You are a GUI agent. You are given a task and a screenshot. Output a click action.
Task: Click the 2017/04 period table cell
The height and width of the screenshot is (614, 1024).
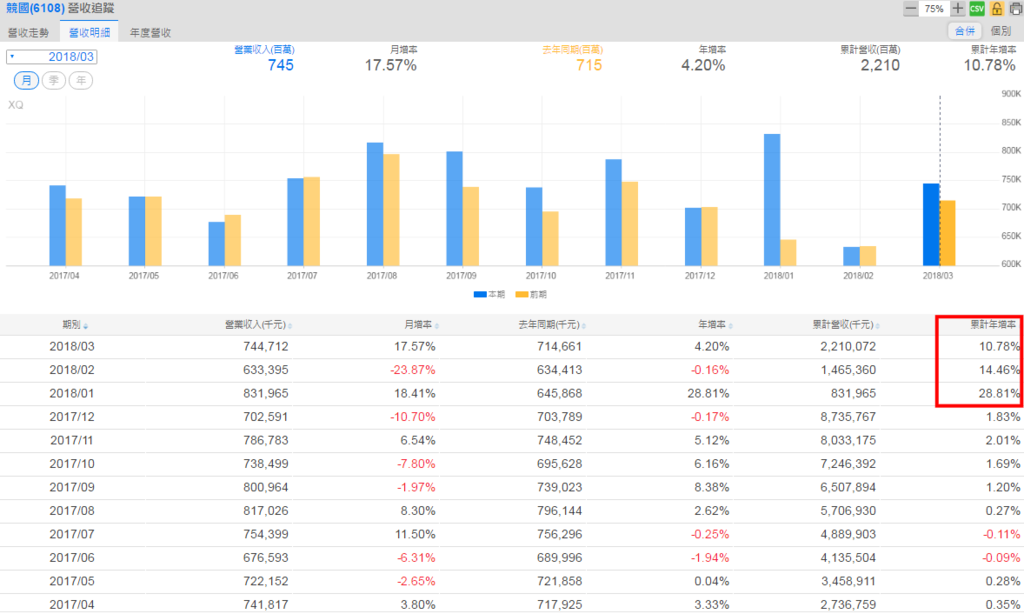[72, 605]
